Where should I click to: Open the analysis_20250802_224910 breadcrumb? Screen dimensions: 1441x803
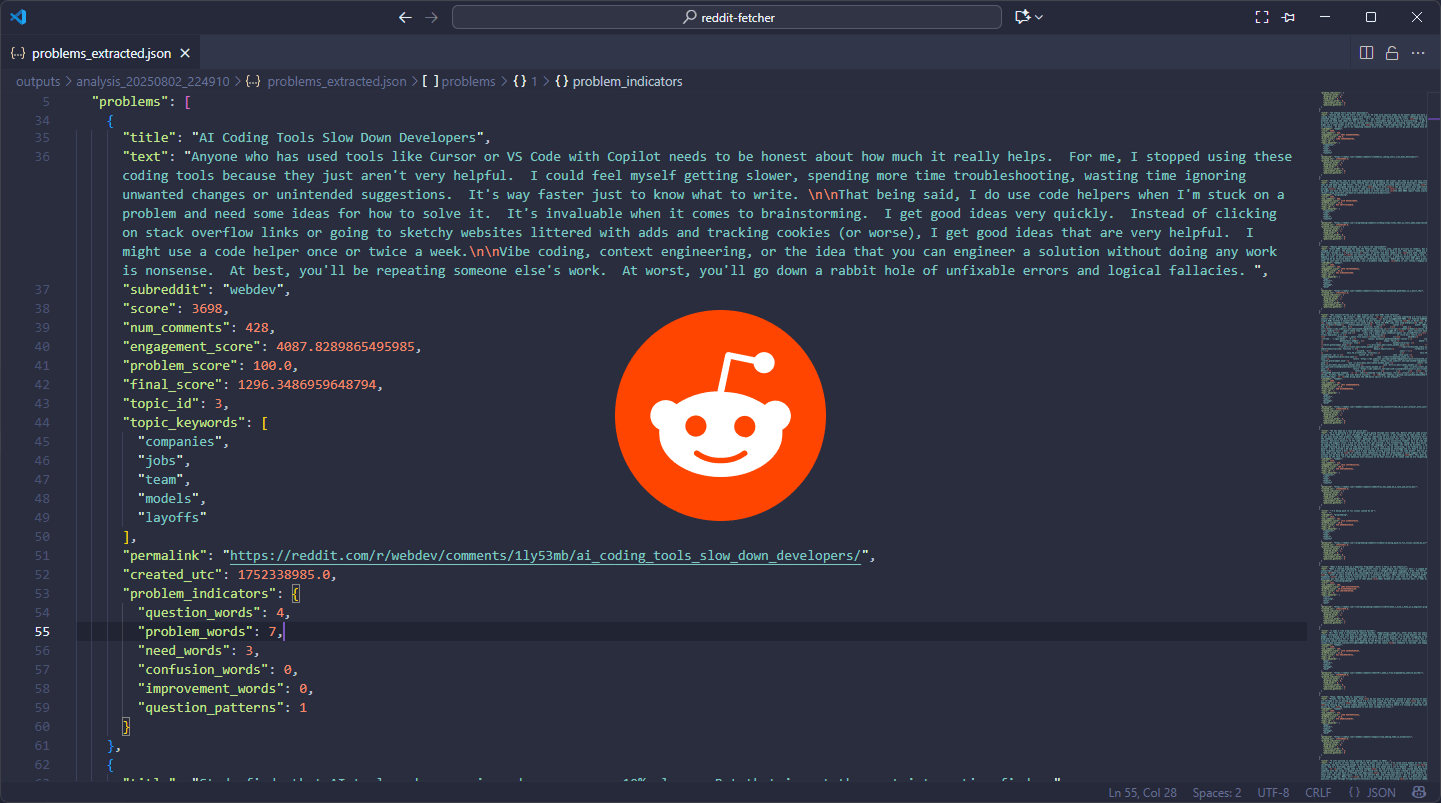(153, 81)
